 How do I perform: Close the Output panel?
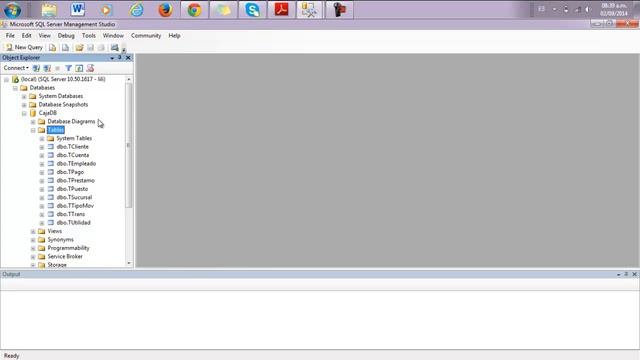point(634,274)
